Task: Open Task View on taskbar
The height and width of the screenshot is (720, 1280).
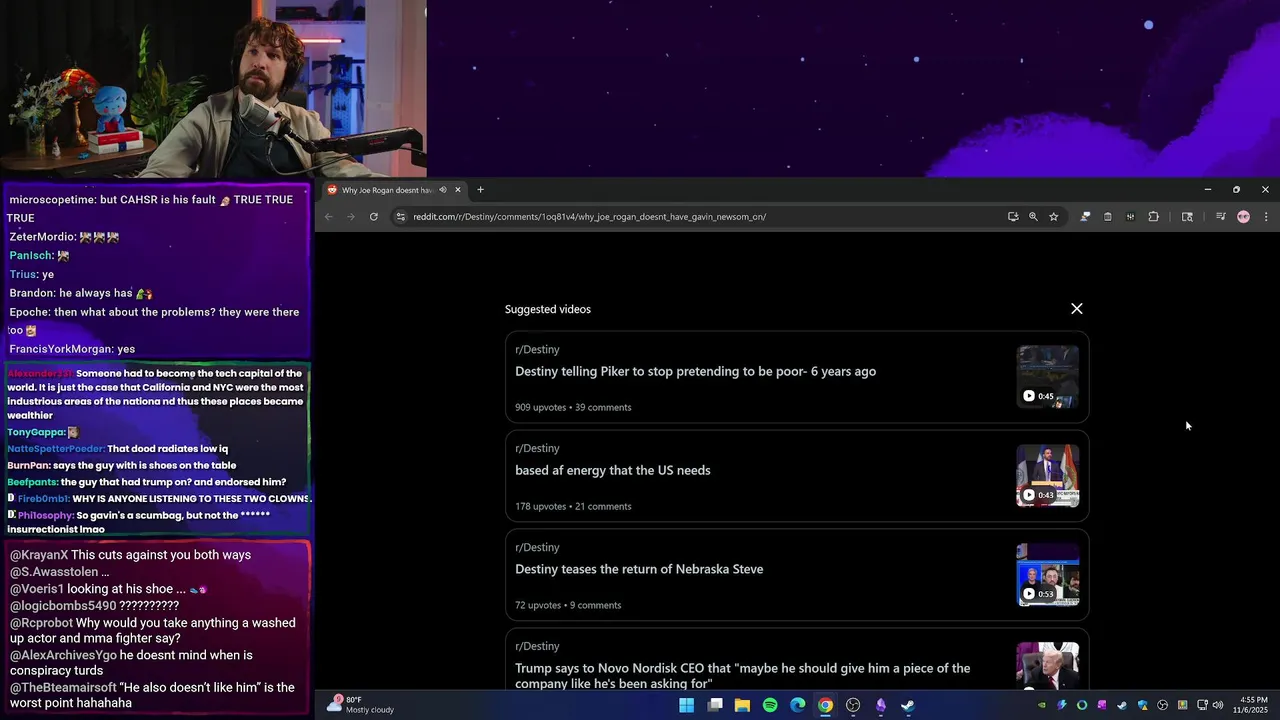Action: (715, 705)
